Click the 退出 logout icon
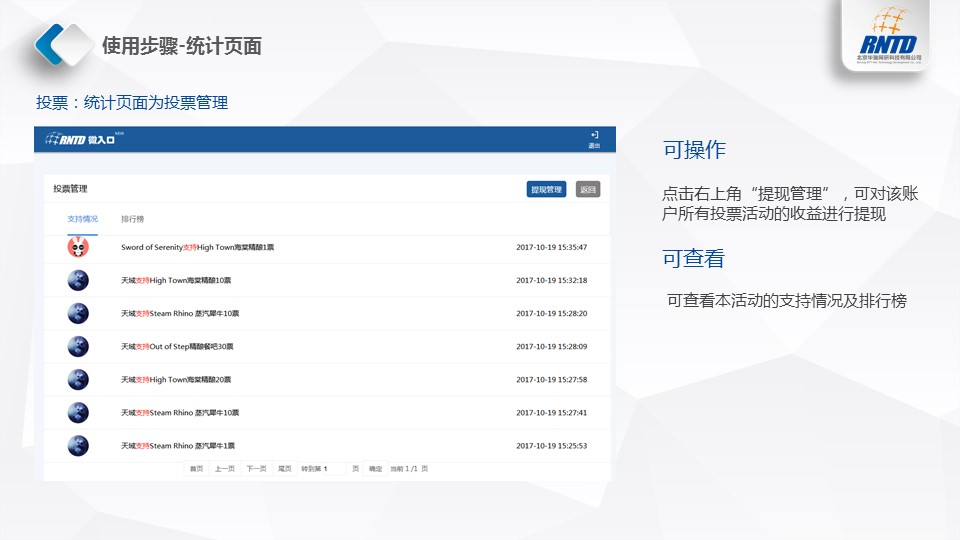The width and height of the screenshot is (960, 540). point(594,138)
